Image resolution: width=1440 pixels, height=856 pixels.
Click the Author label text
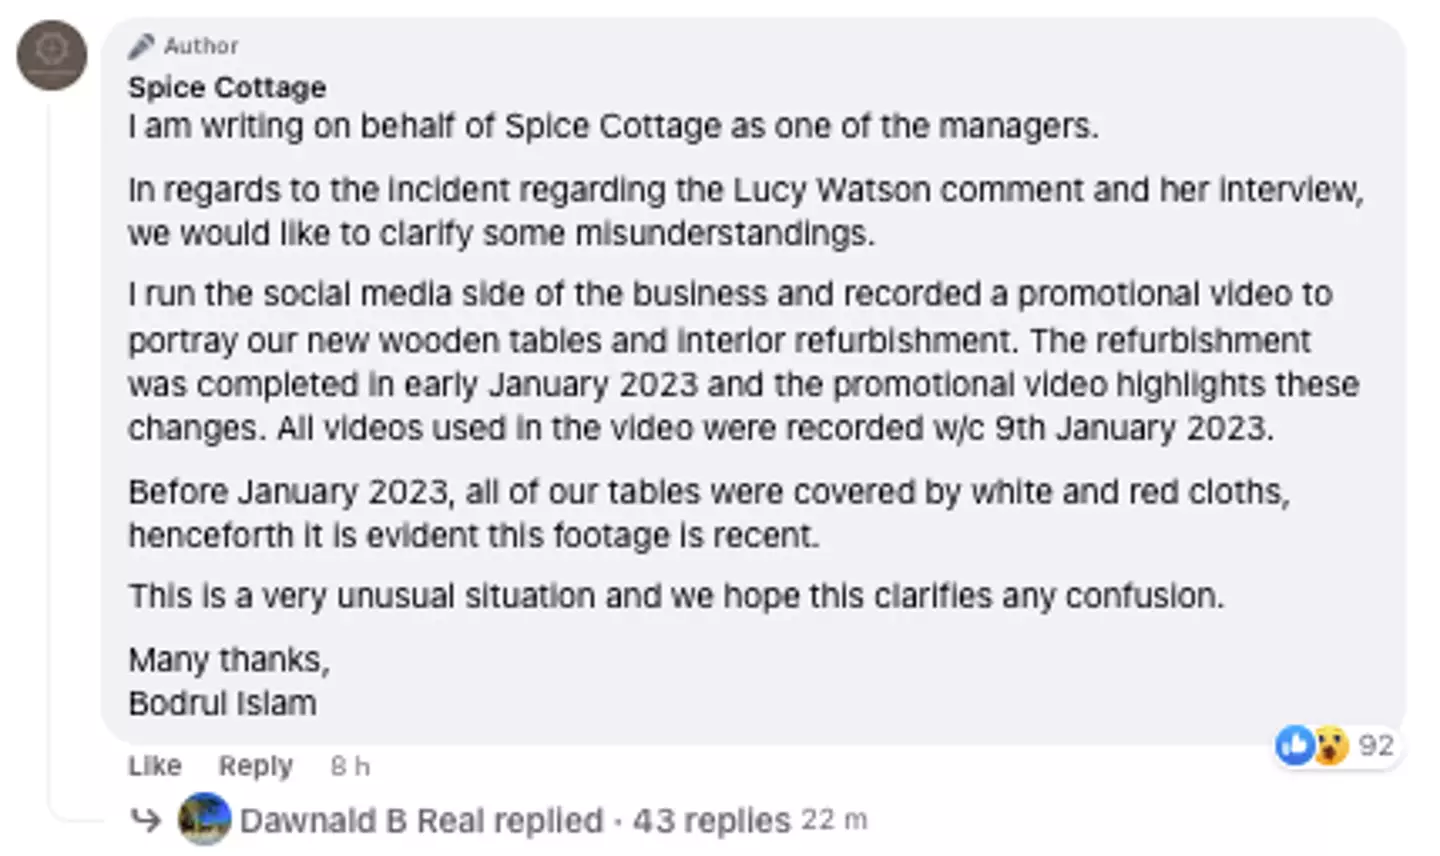[201, 46]
